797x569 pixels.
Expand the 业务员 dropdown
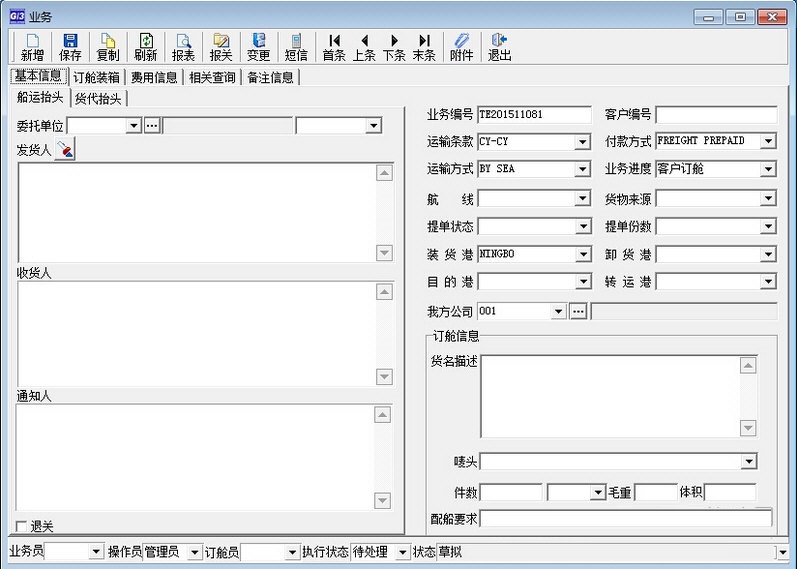tap(96, 552)
